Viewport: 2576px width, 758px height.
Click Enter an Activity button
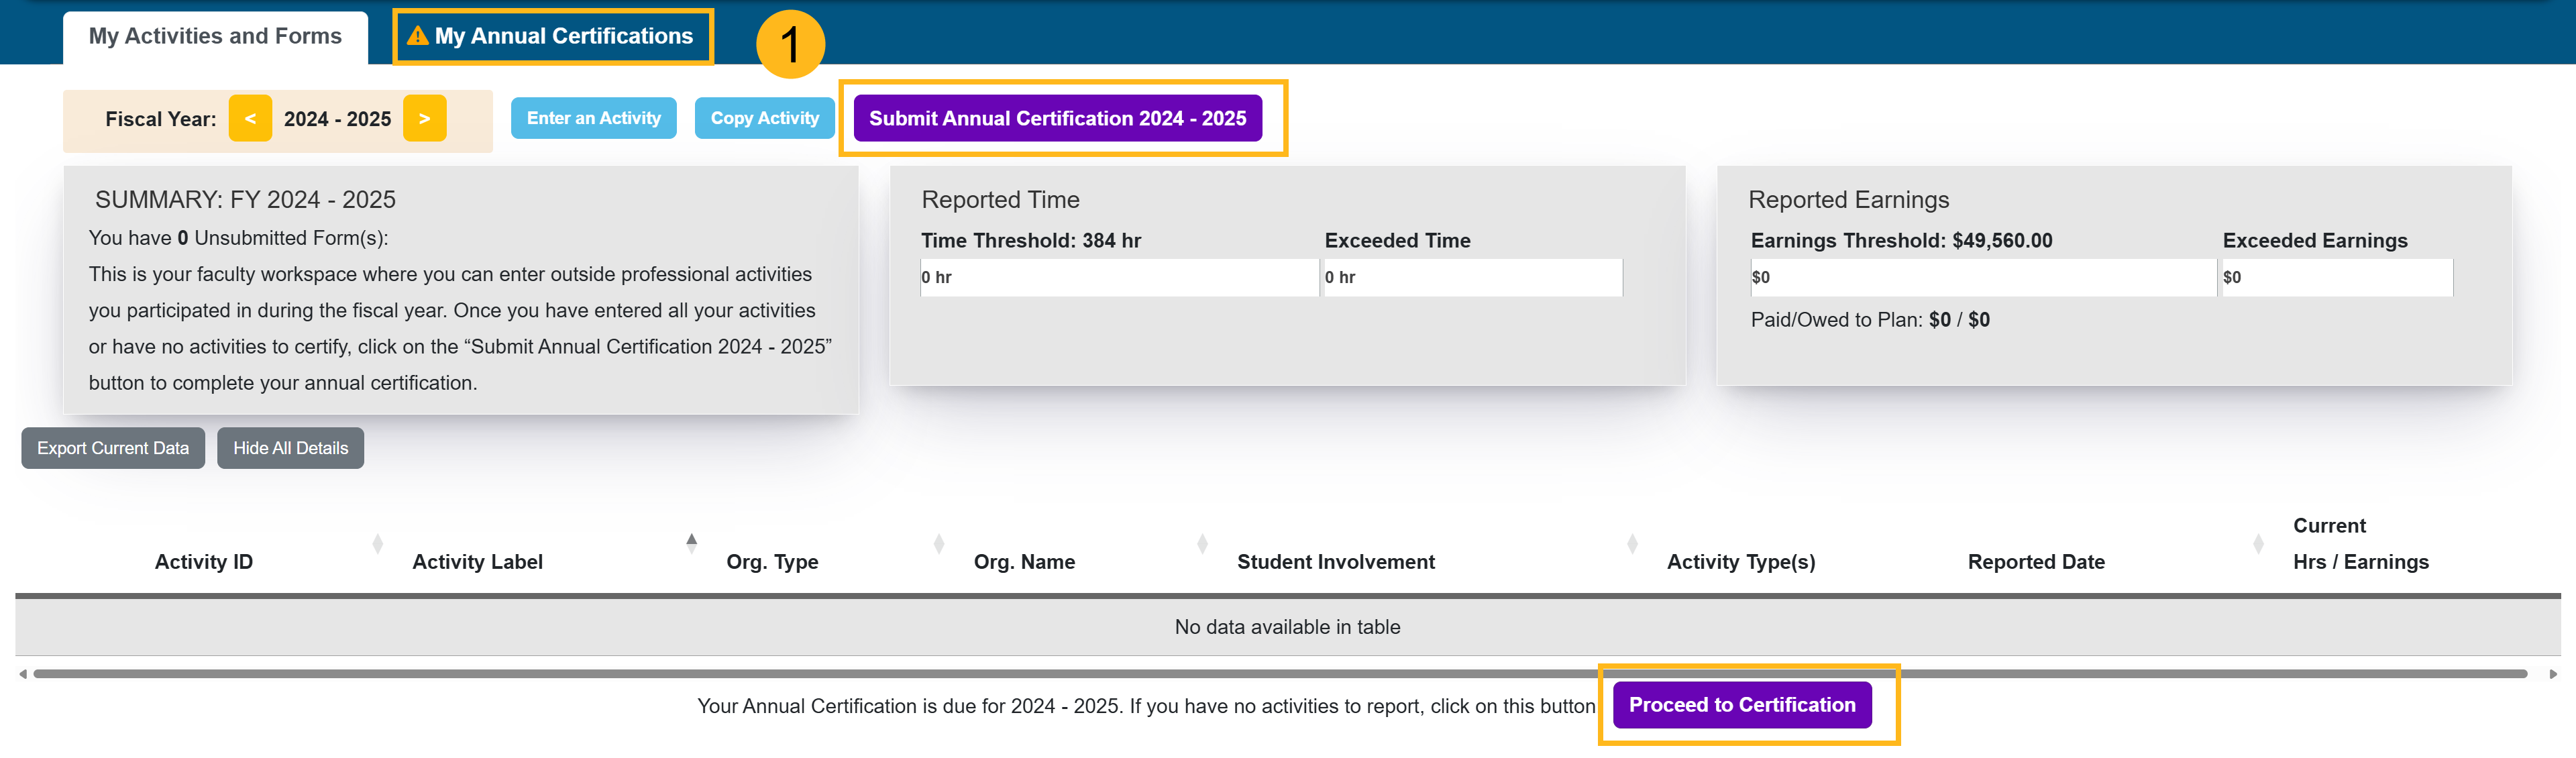click(x=593, y=119)
